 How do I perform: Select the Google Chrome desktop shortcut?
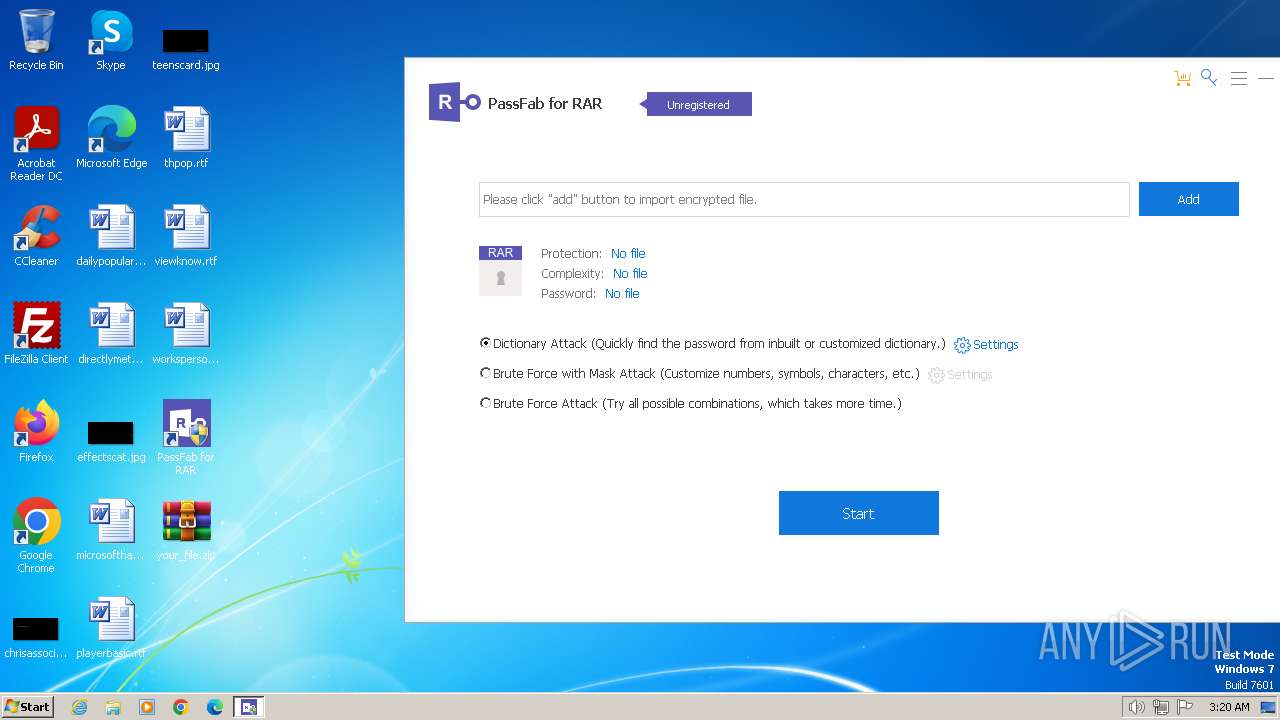click(36, 536)
